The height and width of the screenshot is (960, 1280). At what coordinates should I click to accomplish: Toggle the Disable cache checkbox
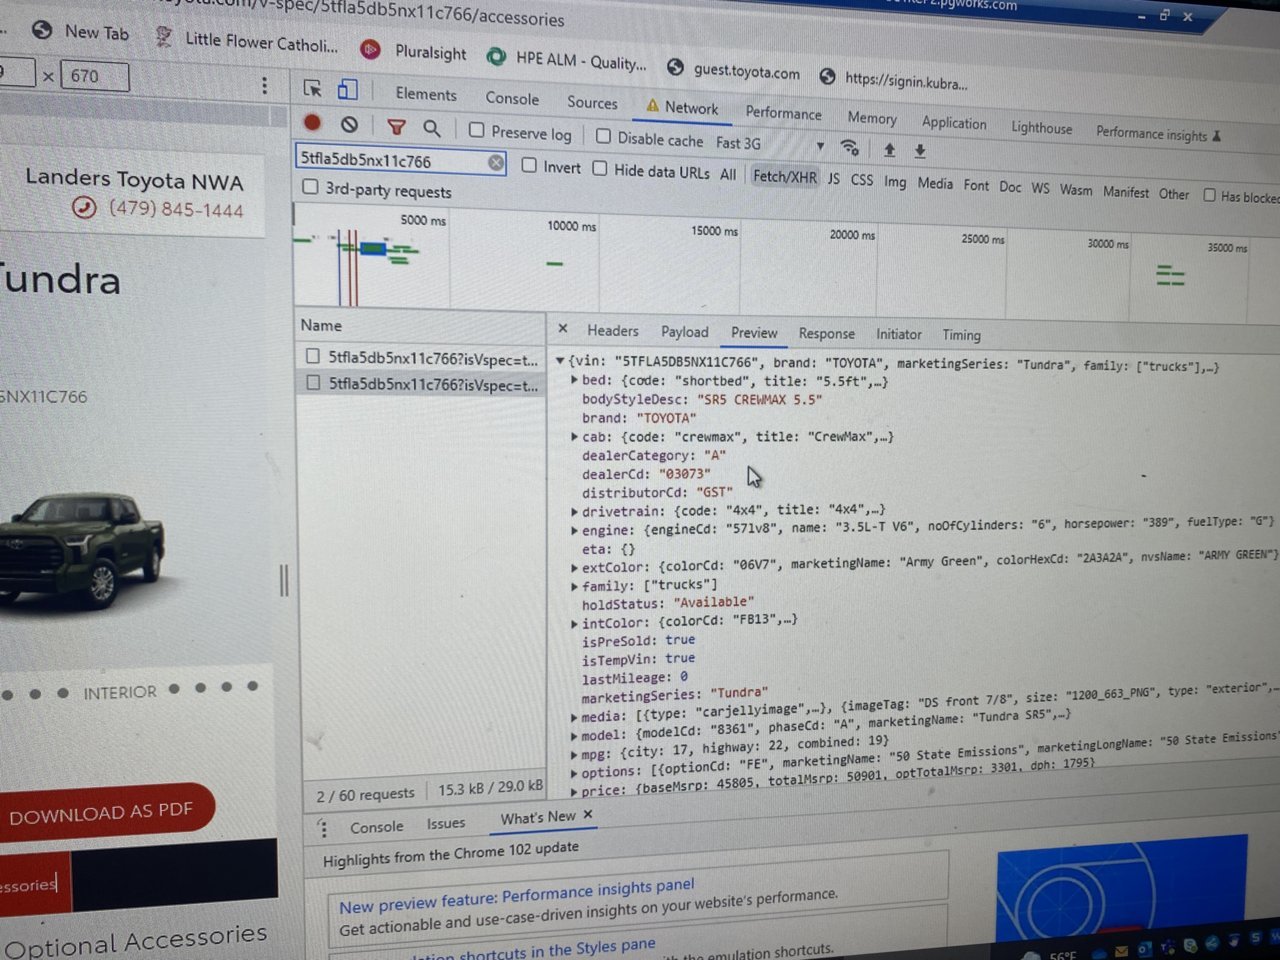point(603,136)
